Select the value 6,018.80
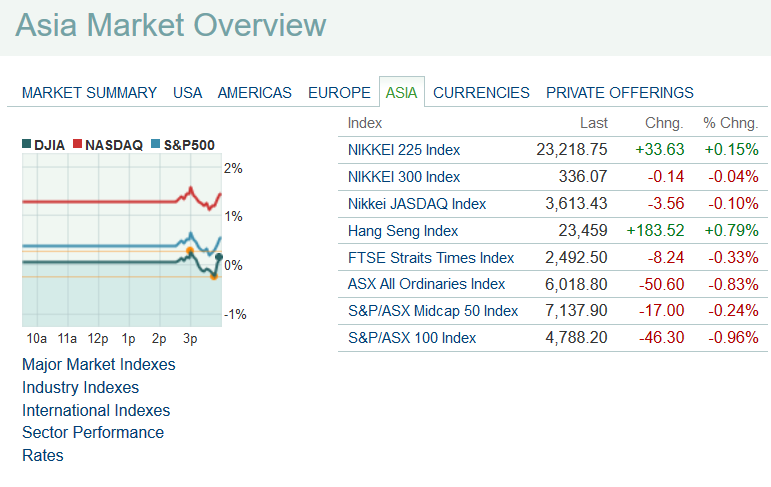Screen dimensions: 771x487 coord(576,284)
